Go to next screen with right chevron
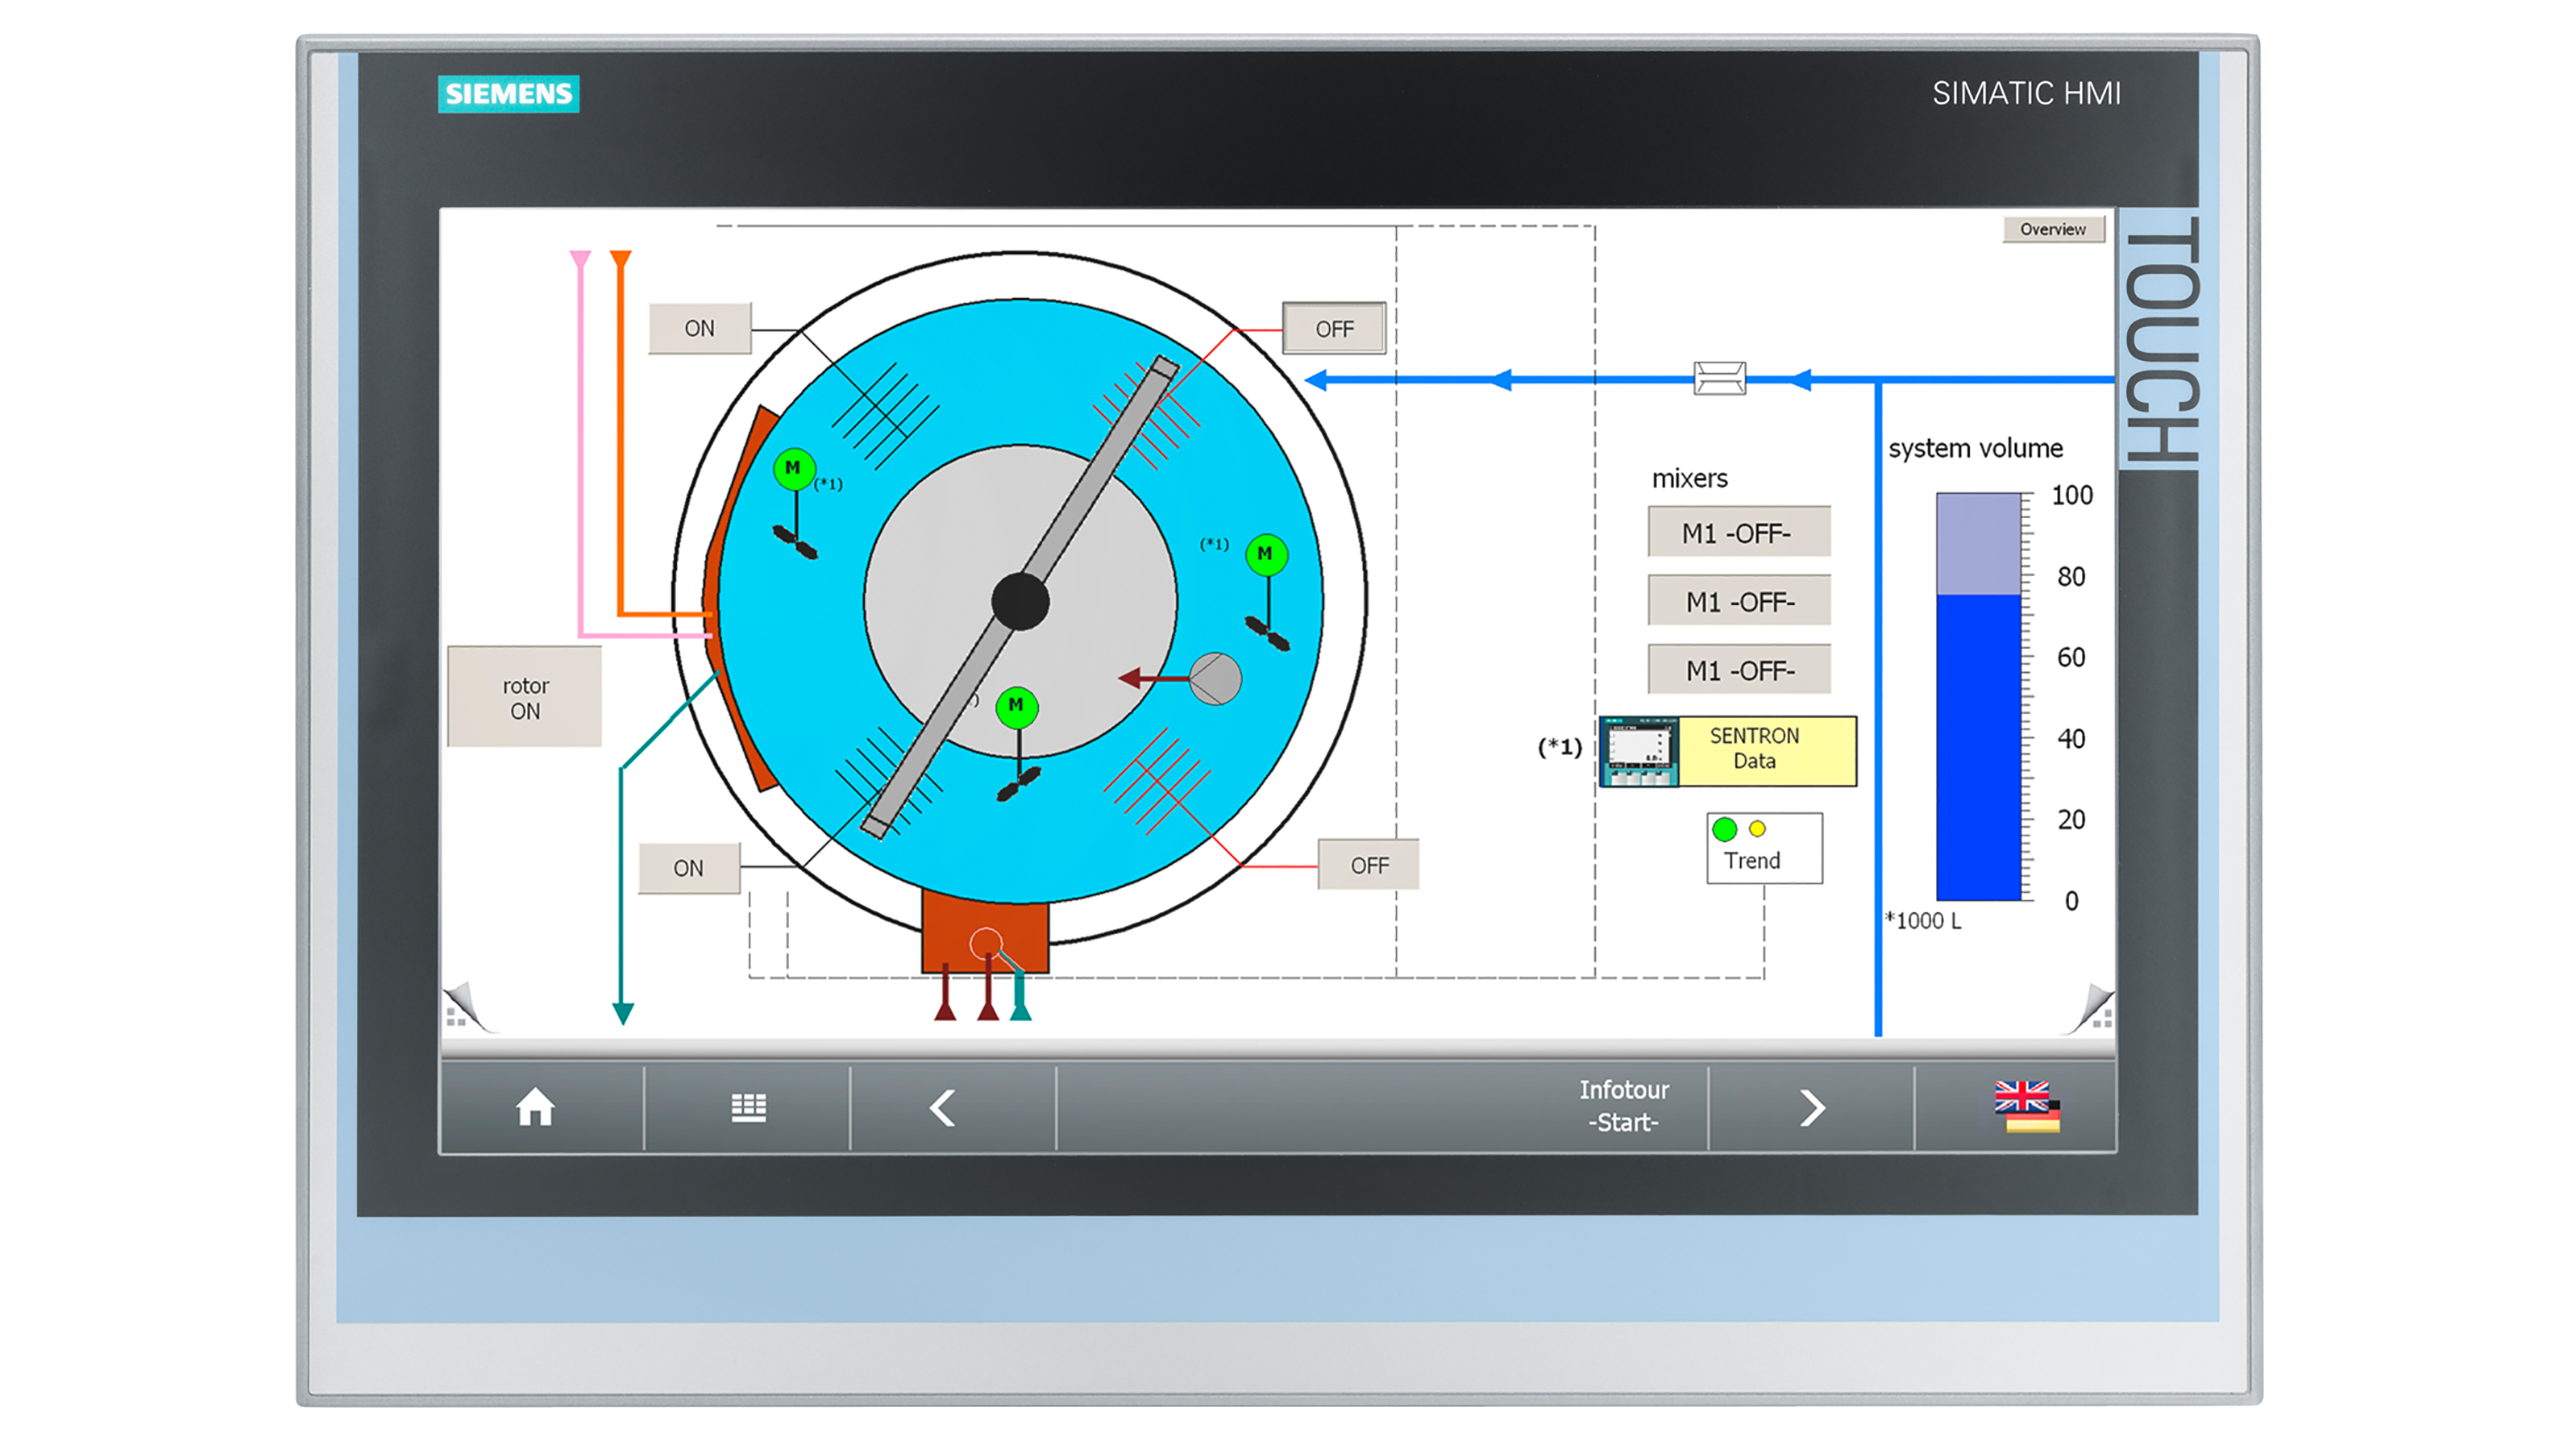Screen dimensions: 2560x1440 pyautogui.click(x=1811, y=1107)
